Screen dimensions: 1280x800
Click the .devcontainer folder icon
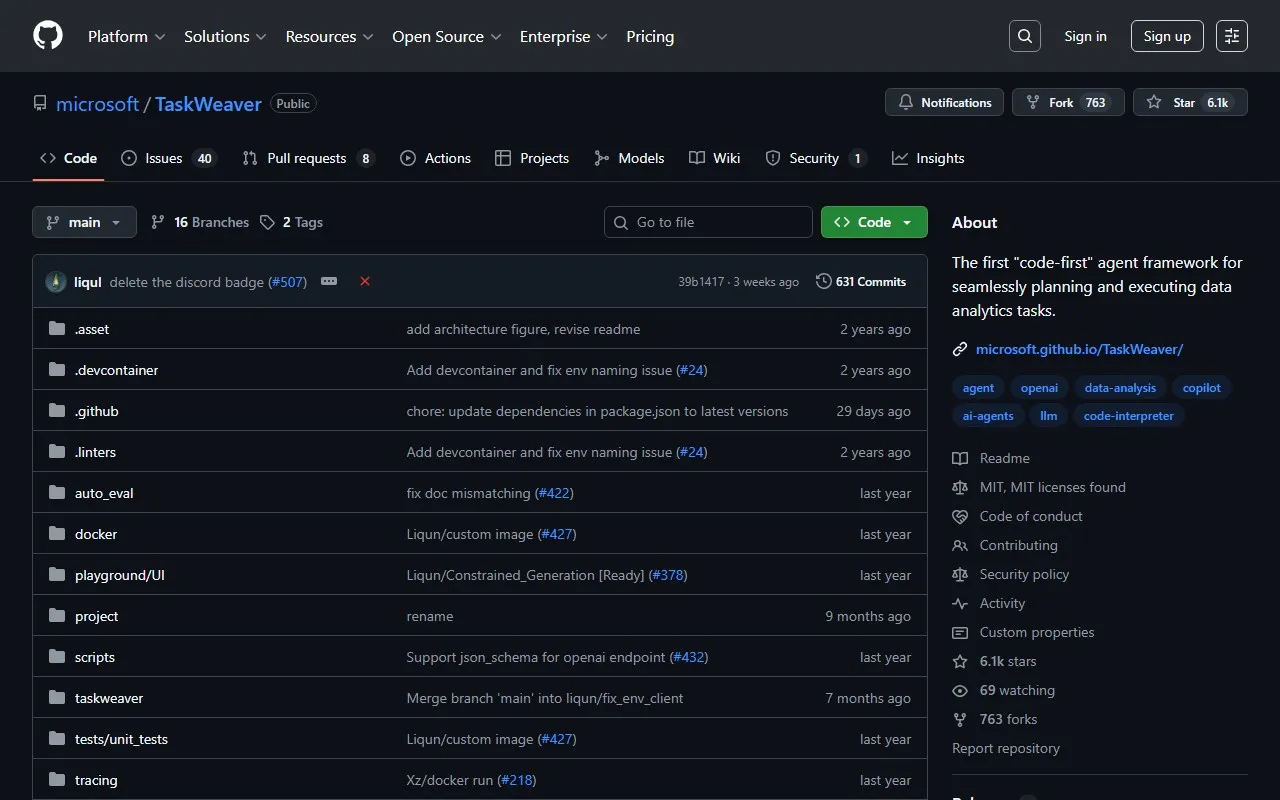pyautogui.click(x=57, y=370)
